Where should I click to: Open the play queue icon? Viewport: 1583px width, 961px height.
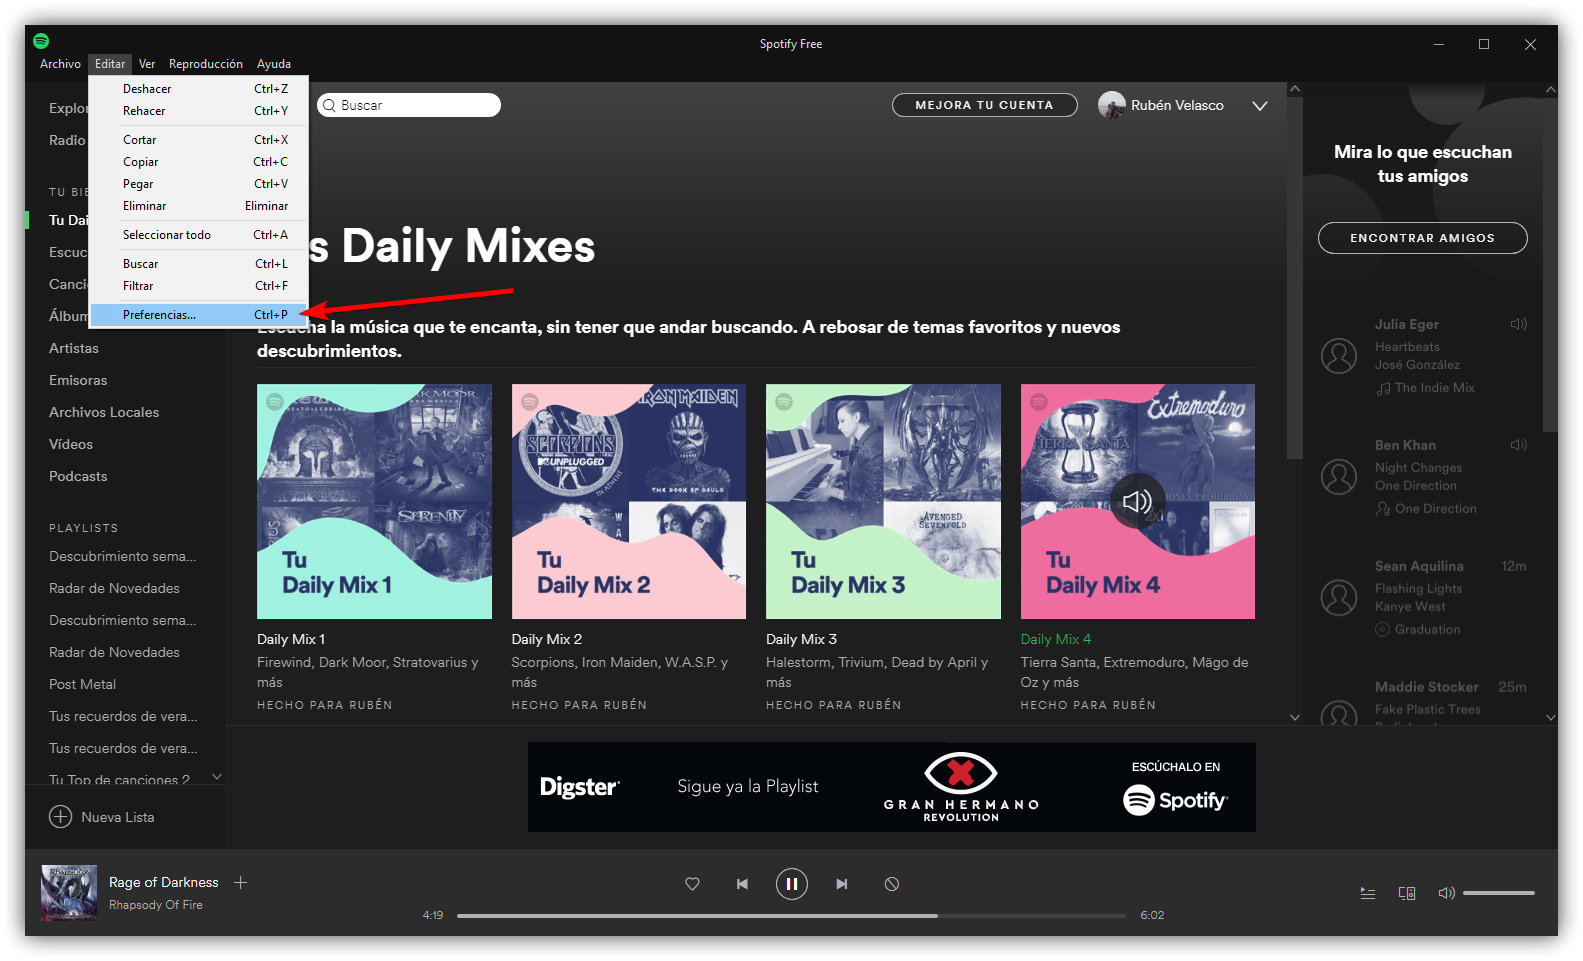pyautogui.click(x=1368, y=893)
